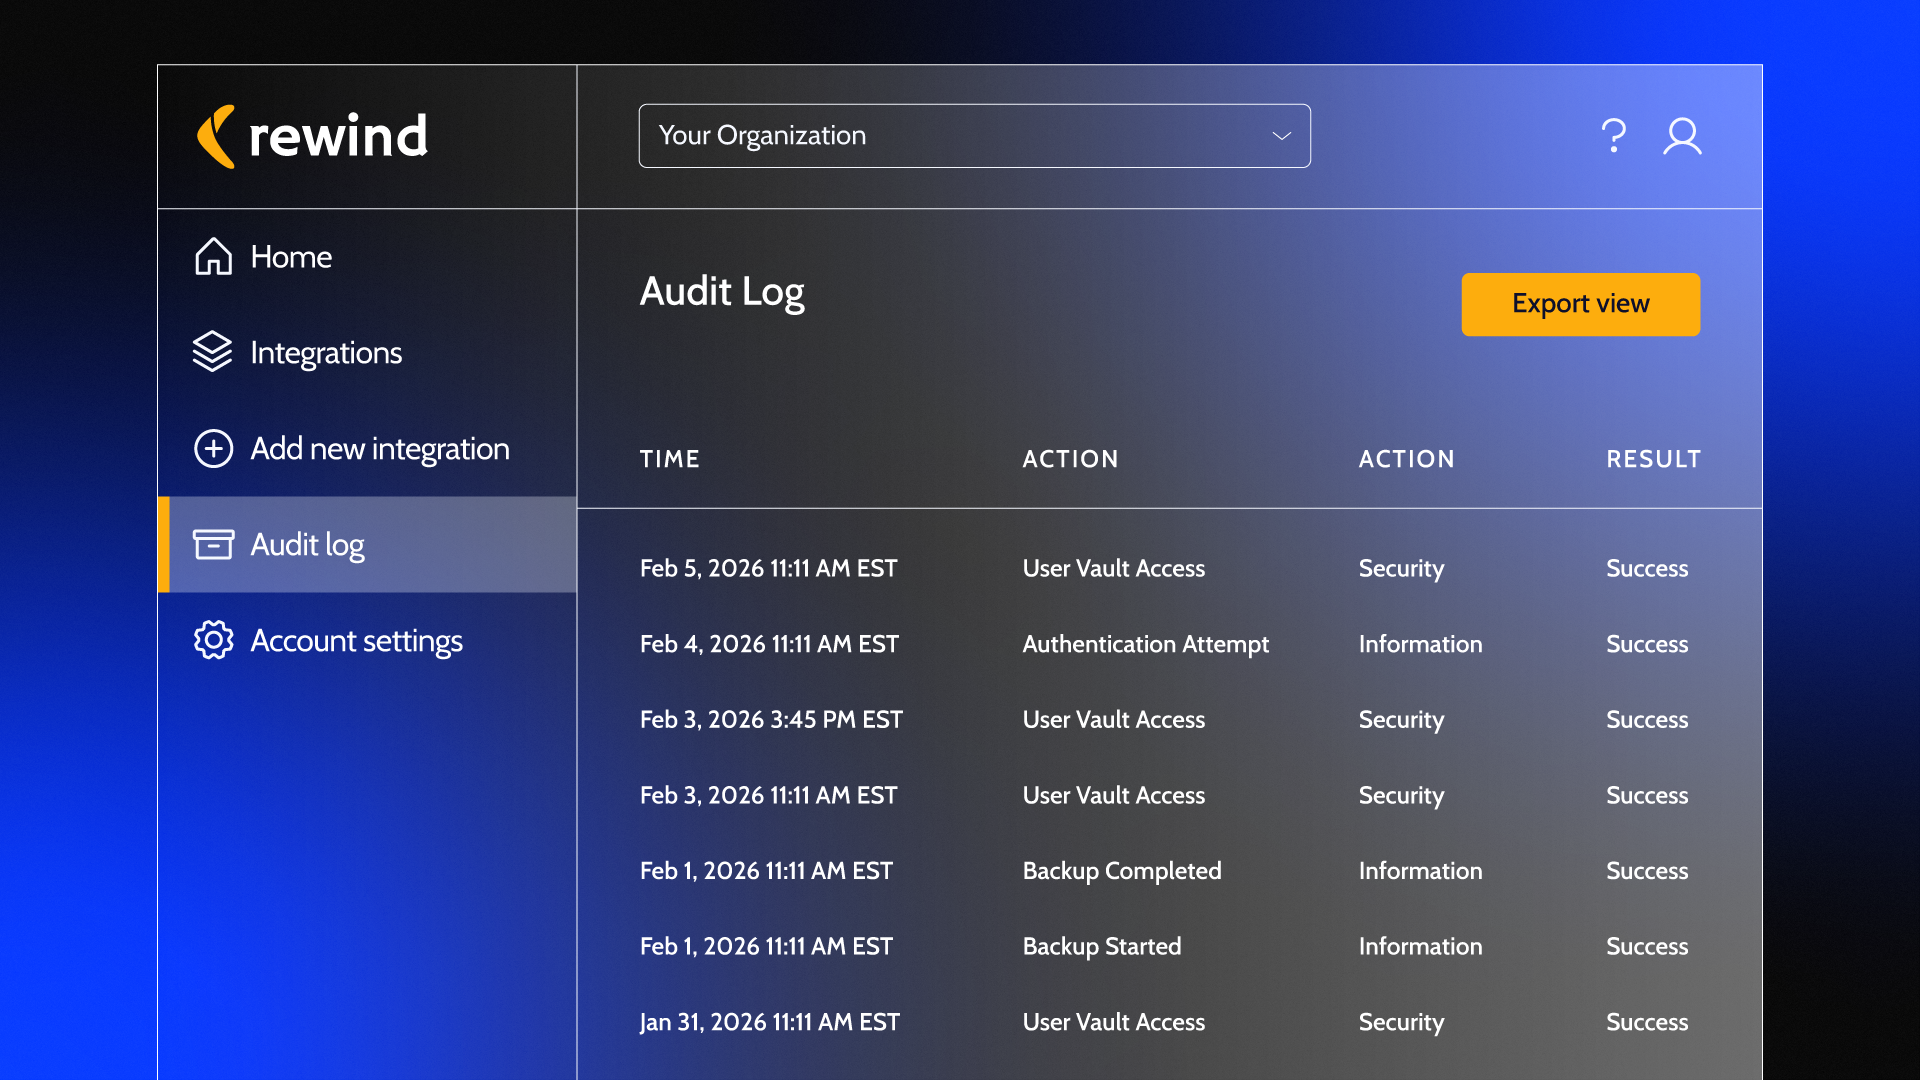The height and width of the screenshot is (1080, 1920).
Task: Open the user profile icon
Action: click(1682, 136)
